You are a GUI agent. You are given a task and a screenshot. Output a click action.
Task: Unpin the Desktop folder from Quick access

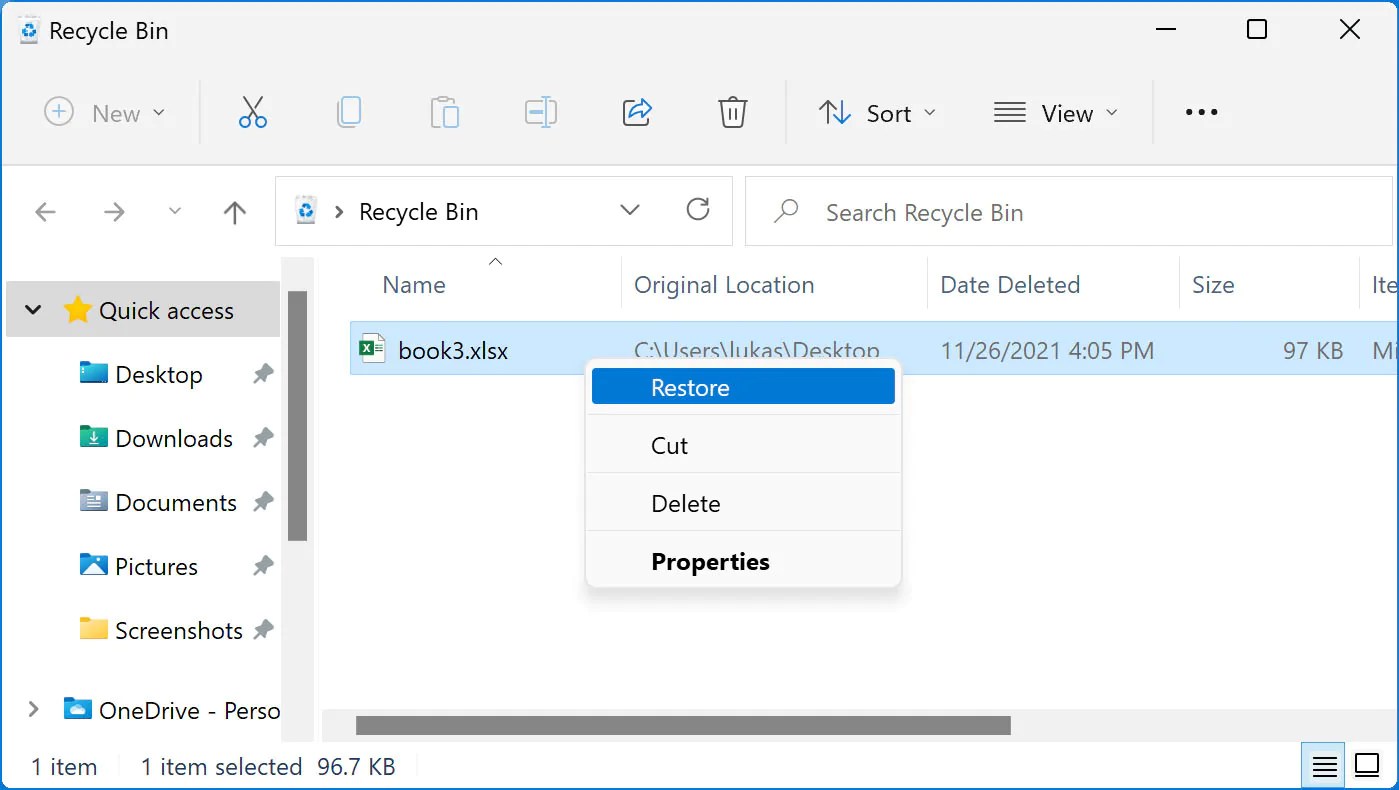click(261, 374)
